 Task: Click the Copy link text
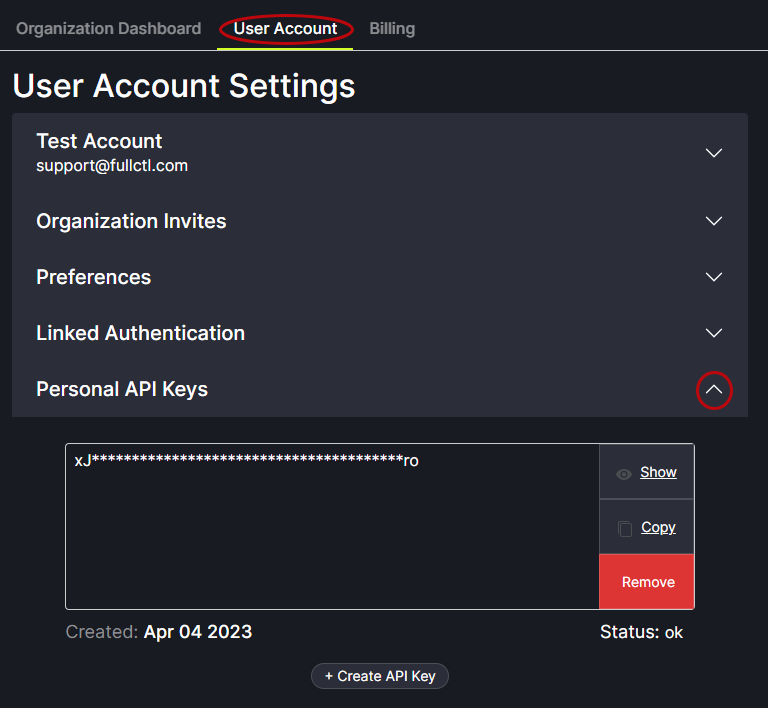[x=658, y=527]
